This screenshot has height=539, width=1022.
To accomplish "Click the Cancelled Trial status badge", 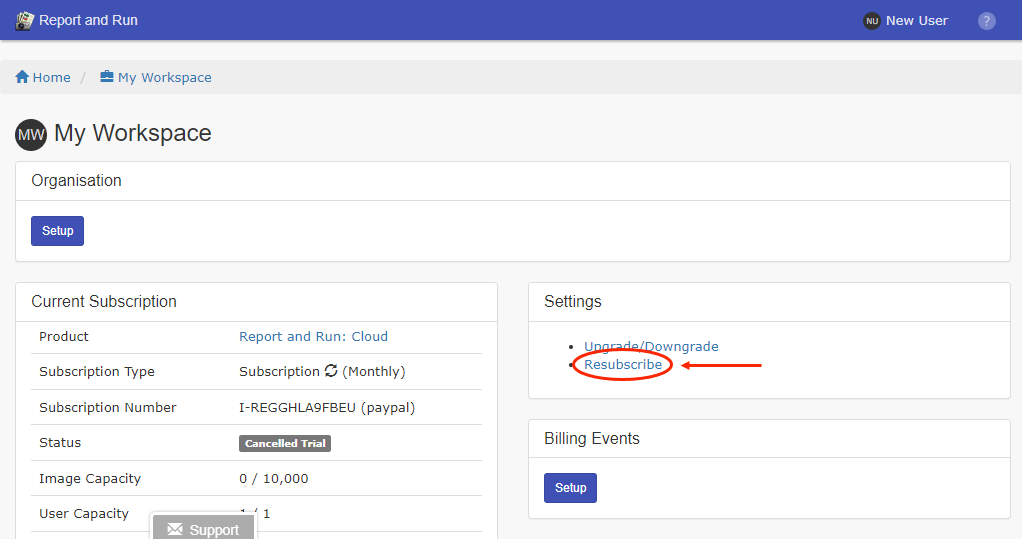I will coord(285,443).
